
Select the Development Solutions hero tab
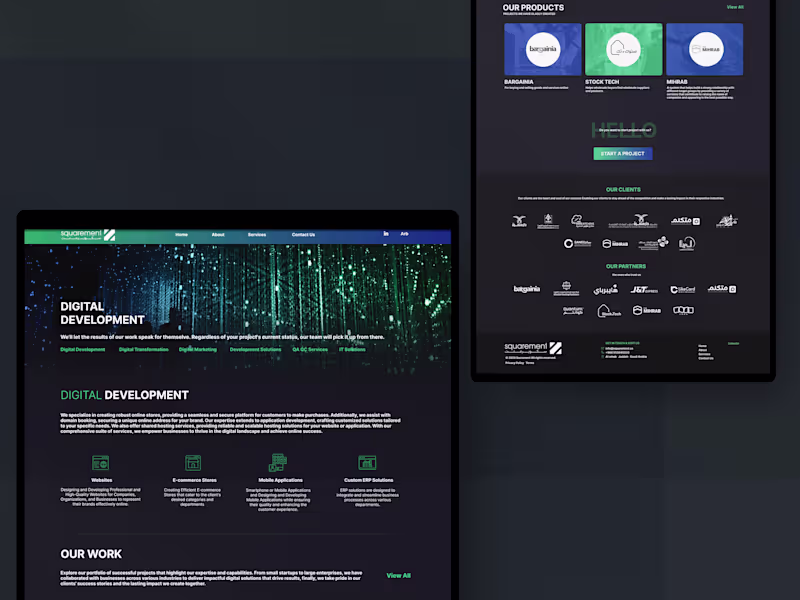(x=255, y=349)
